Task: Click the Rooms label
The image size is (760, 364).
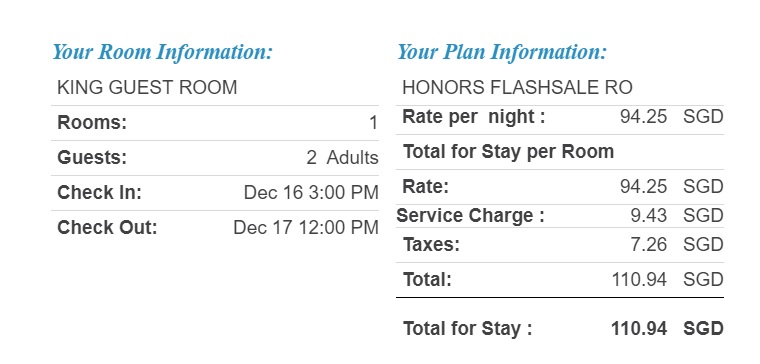Action: pos(92,123)
